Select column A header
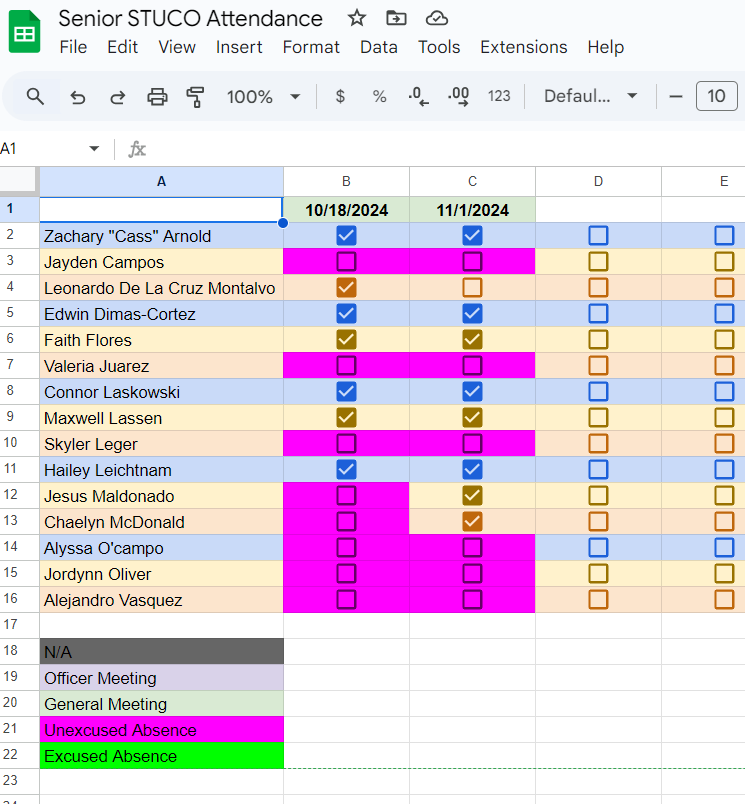Screen dimensions: 745x804 tap(162, 182)
